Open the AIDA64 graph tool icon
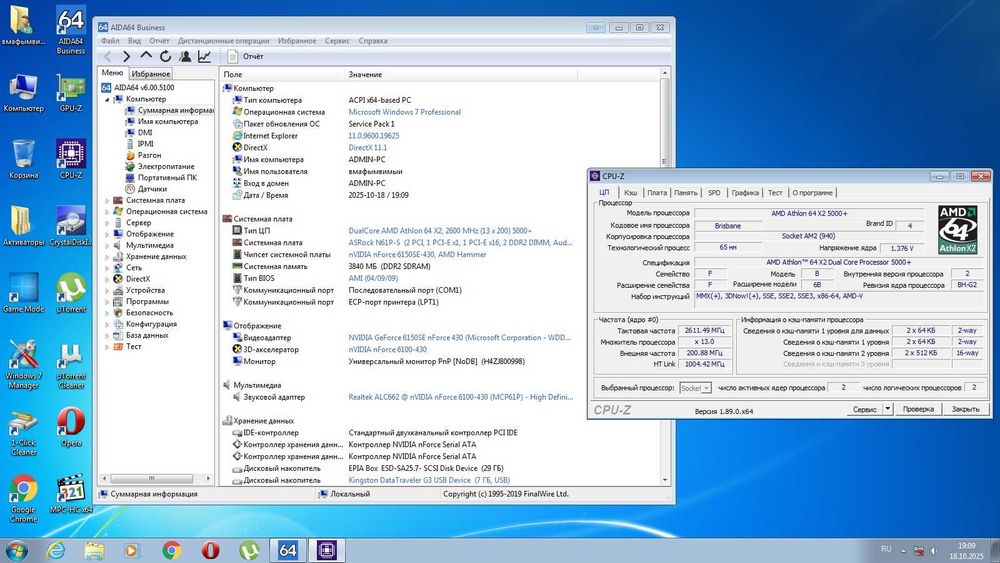Image resolution: width=1000 pixels, height=563 pixels. click(x=204, y=57)
